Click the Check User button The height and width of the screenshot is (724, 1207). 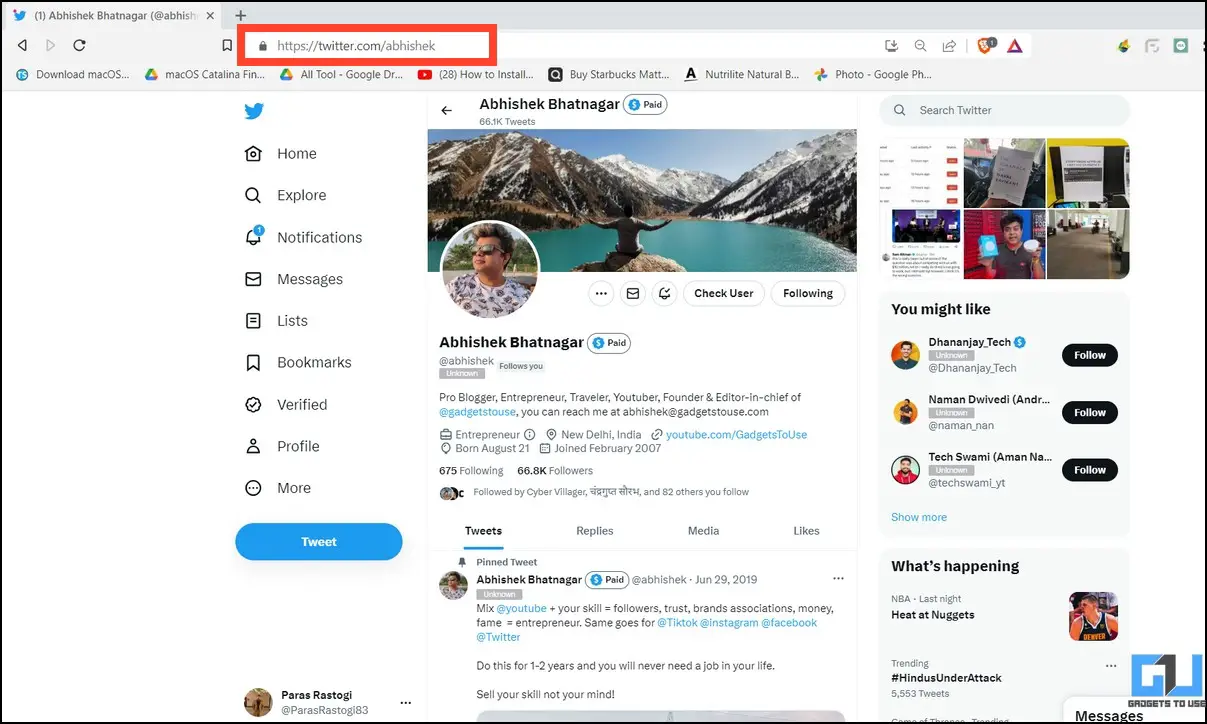point(724,293)
